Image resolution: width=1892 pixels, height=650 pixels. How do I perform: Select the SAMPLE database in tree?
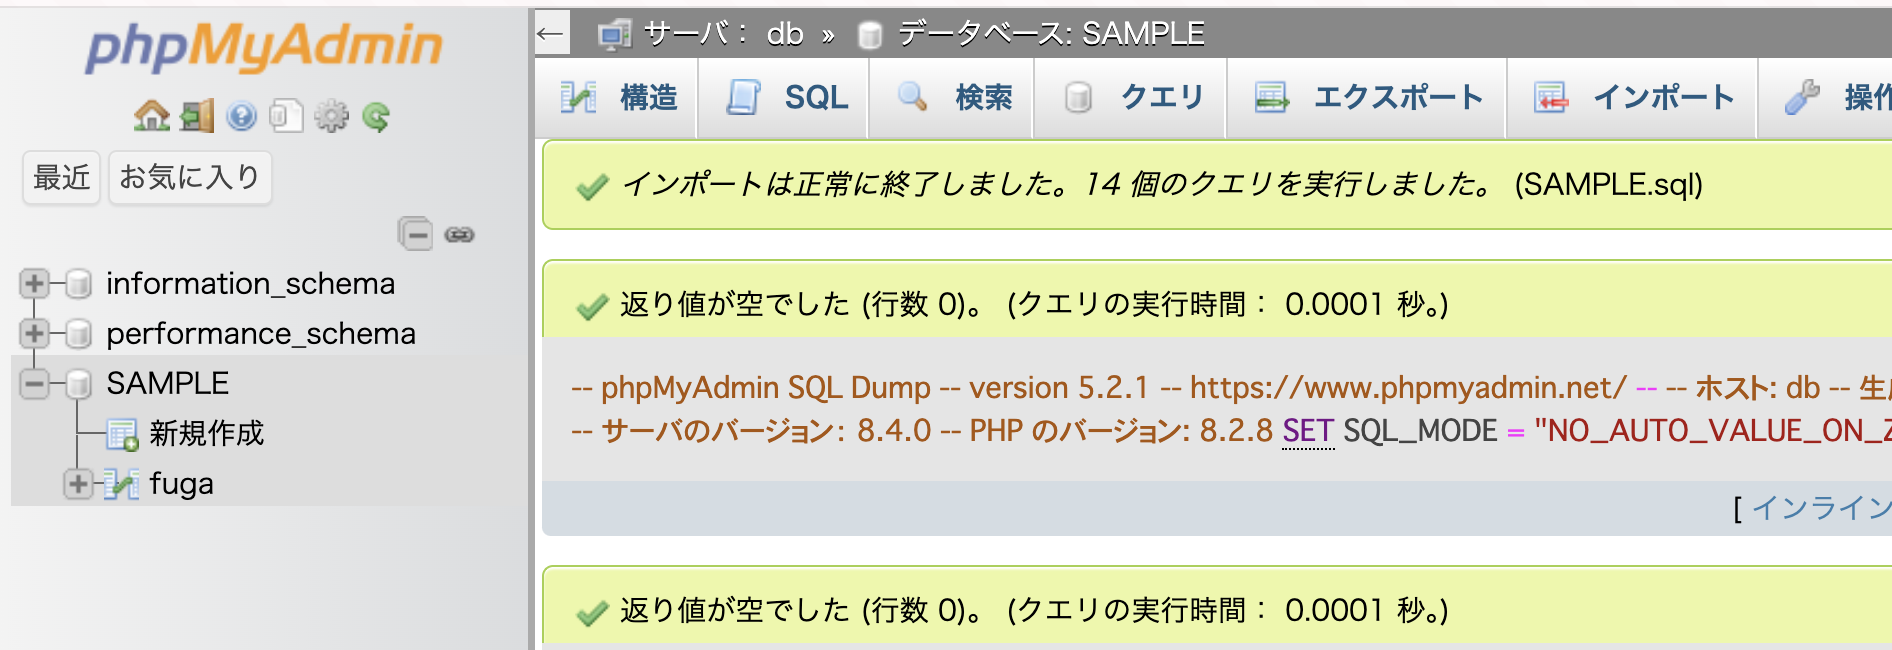coord(168,384)
